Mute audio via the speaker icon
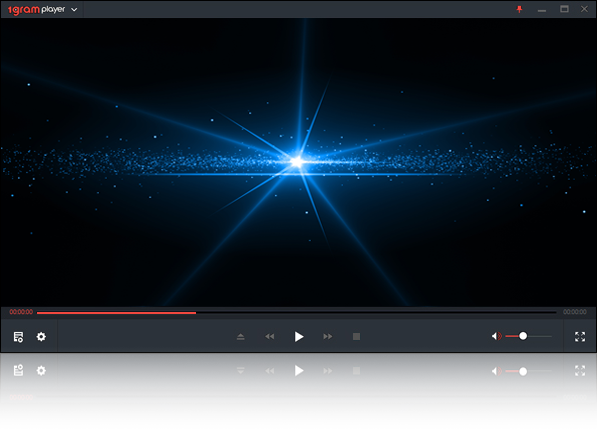This screenshot has height=429, width=597. pyautogui.click(x=496, y=336)
